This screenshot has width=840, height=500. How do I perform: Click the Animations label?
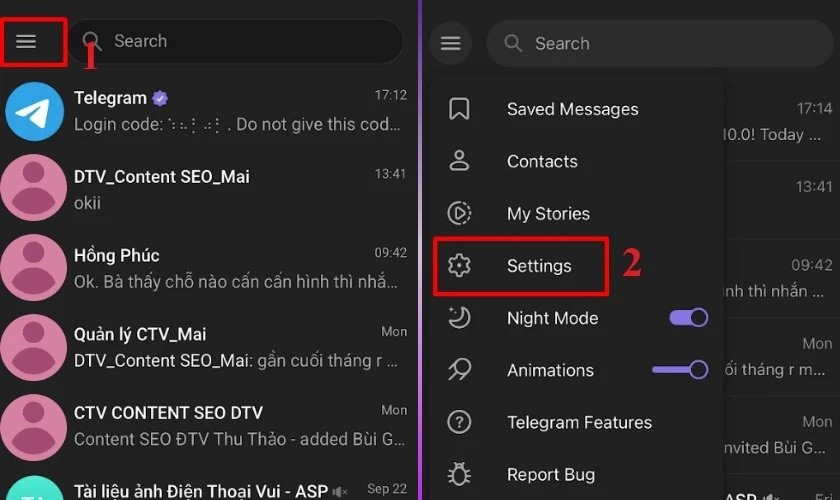[550, 370]
